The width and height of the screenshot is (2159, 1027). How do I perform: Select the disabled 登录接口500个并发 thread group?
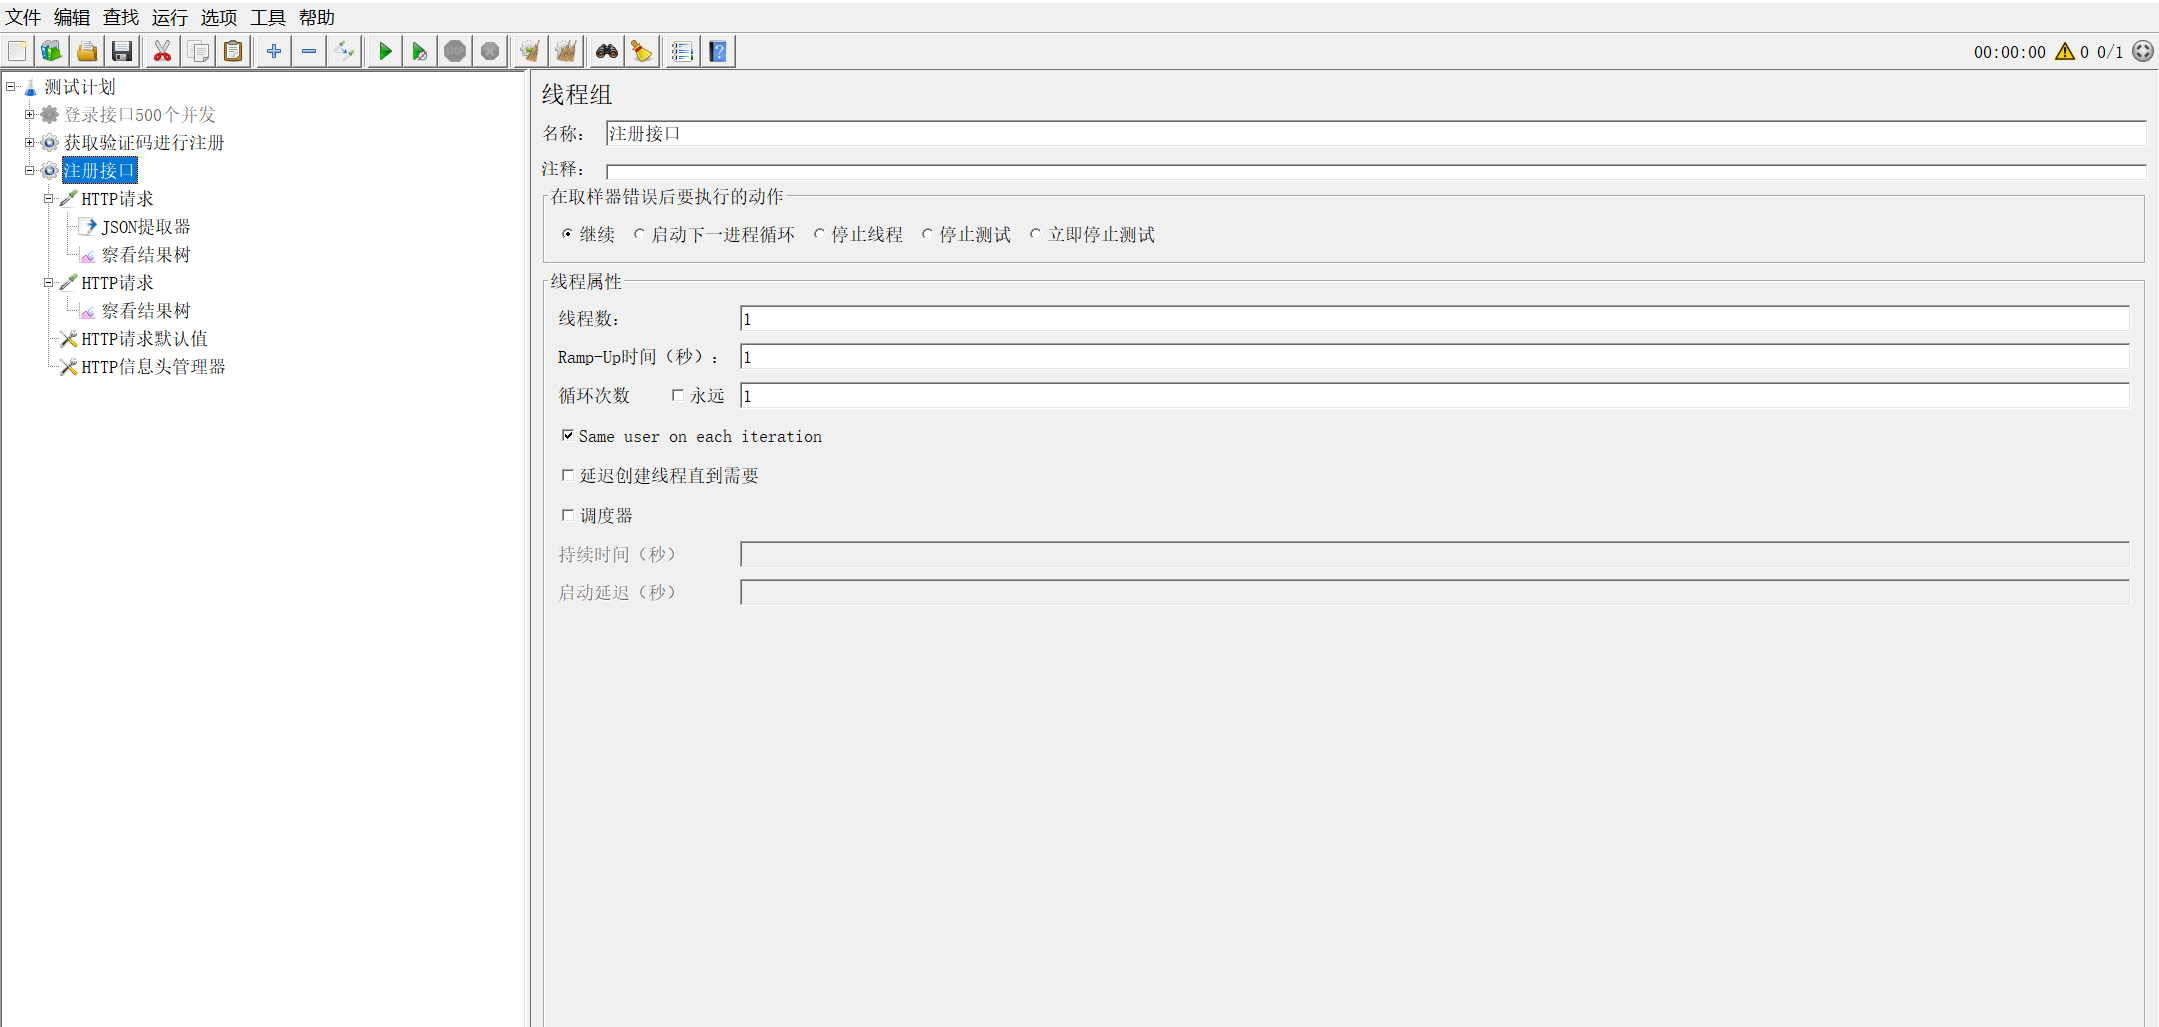tap(140, 115)
